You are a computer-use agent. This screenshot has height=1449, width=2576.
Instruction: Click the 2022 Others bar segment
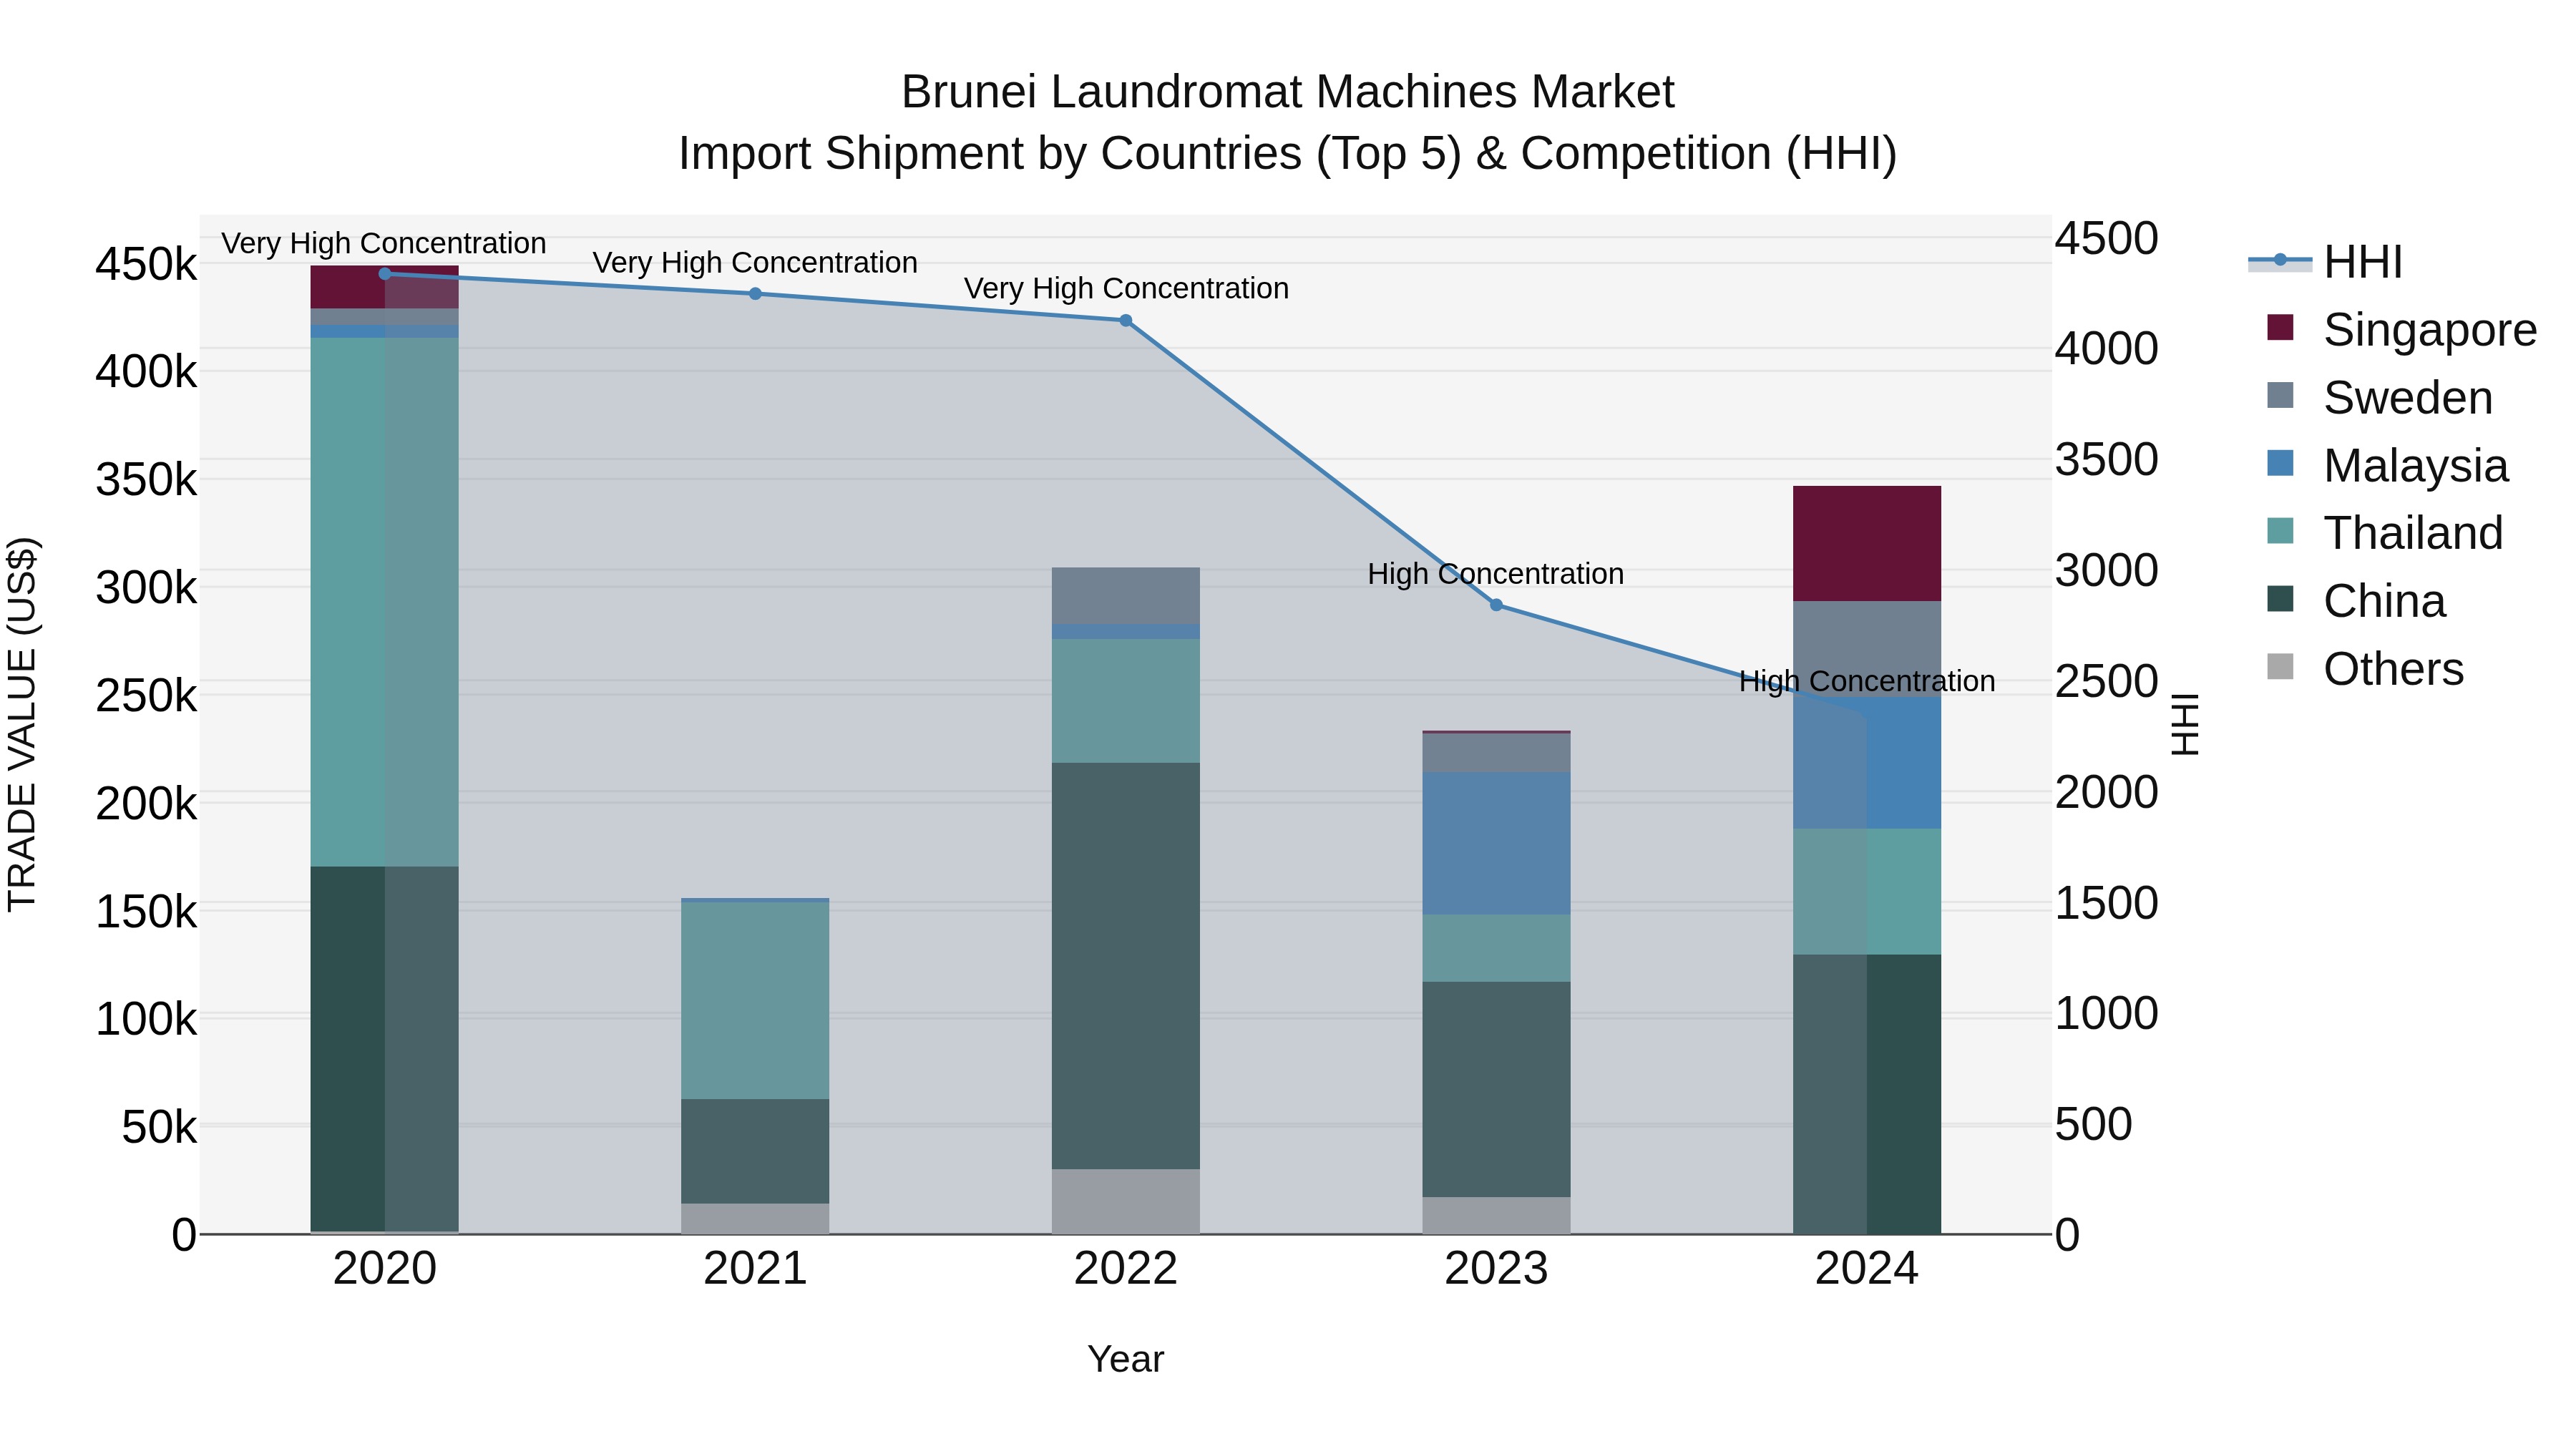coord(1126,1201)
